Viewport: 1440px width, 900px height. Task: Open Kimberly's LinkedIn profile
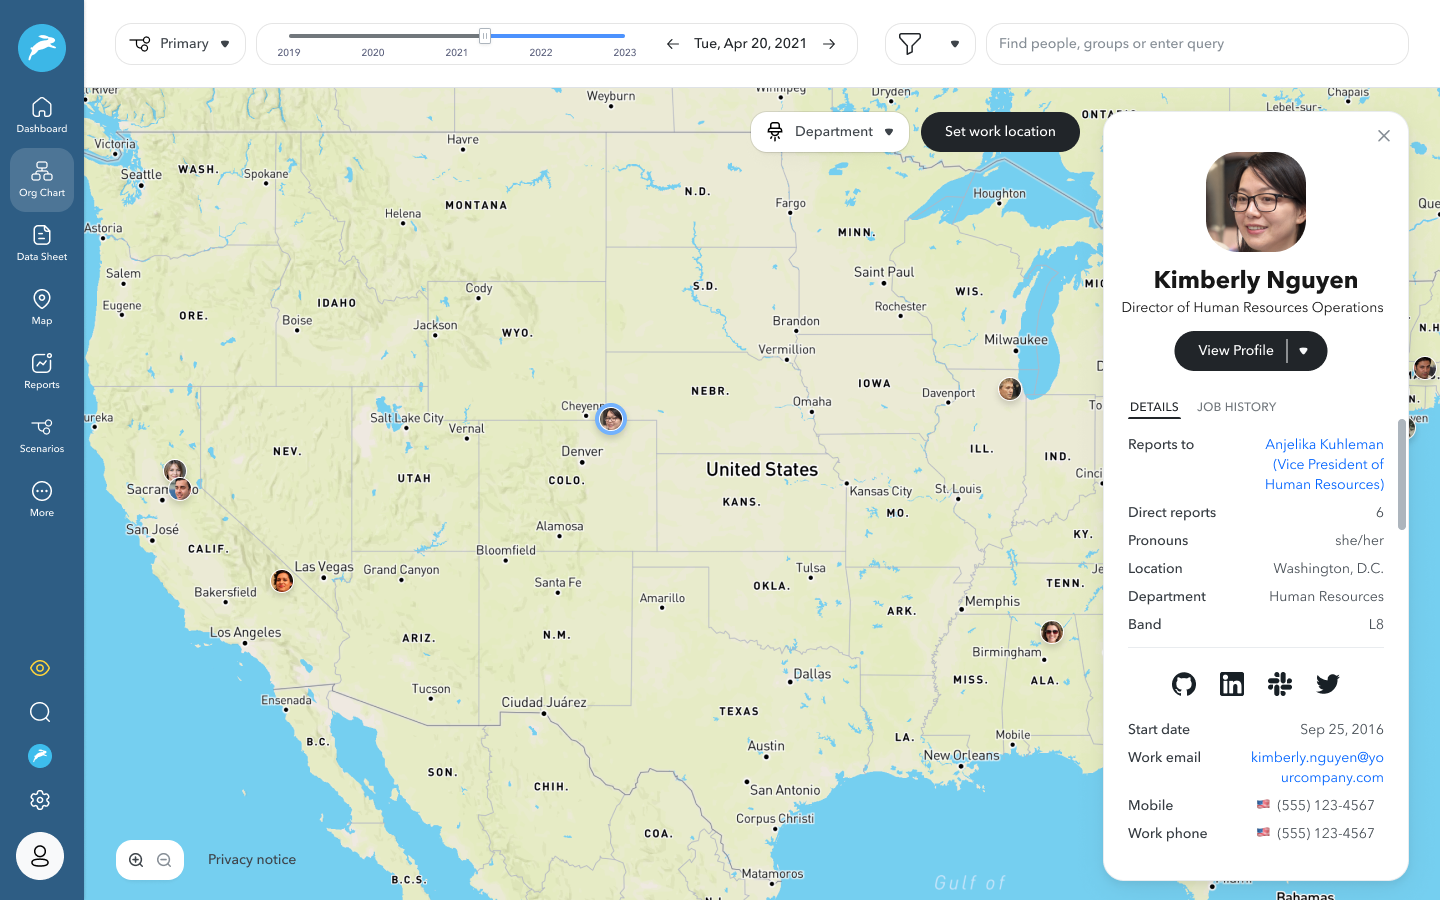tap(1231, 684)
